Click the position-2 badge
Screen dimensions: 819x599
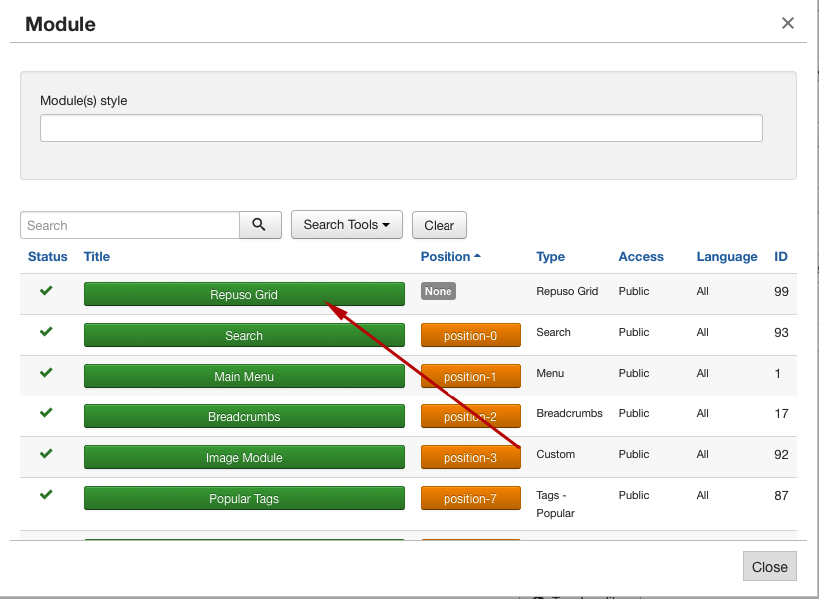[x=471, y=416]
